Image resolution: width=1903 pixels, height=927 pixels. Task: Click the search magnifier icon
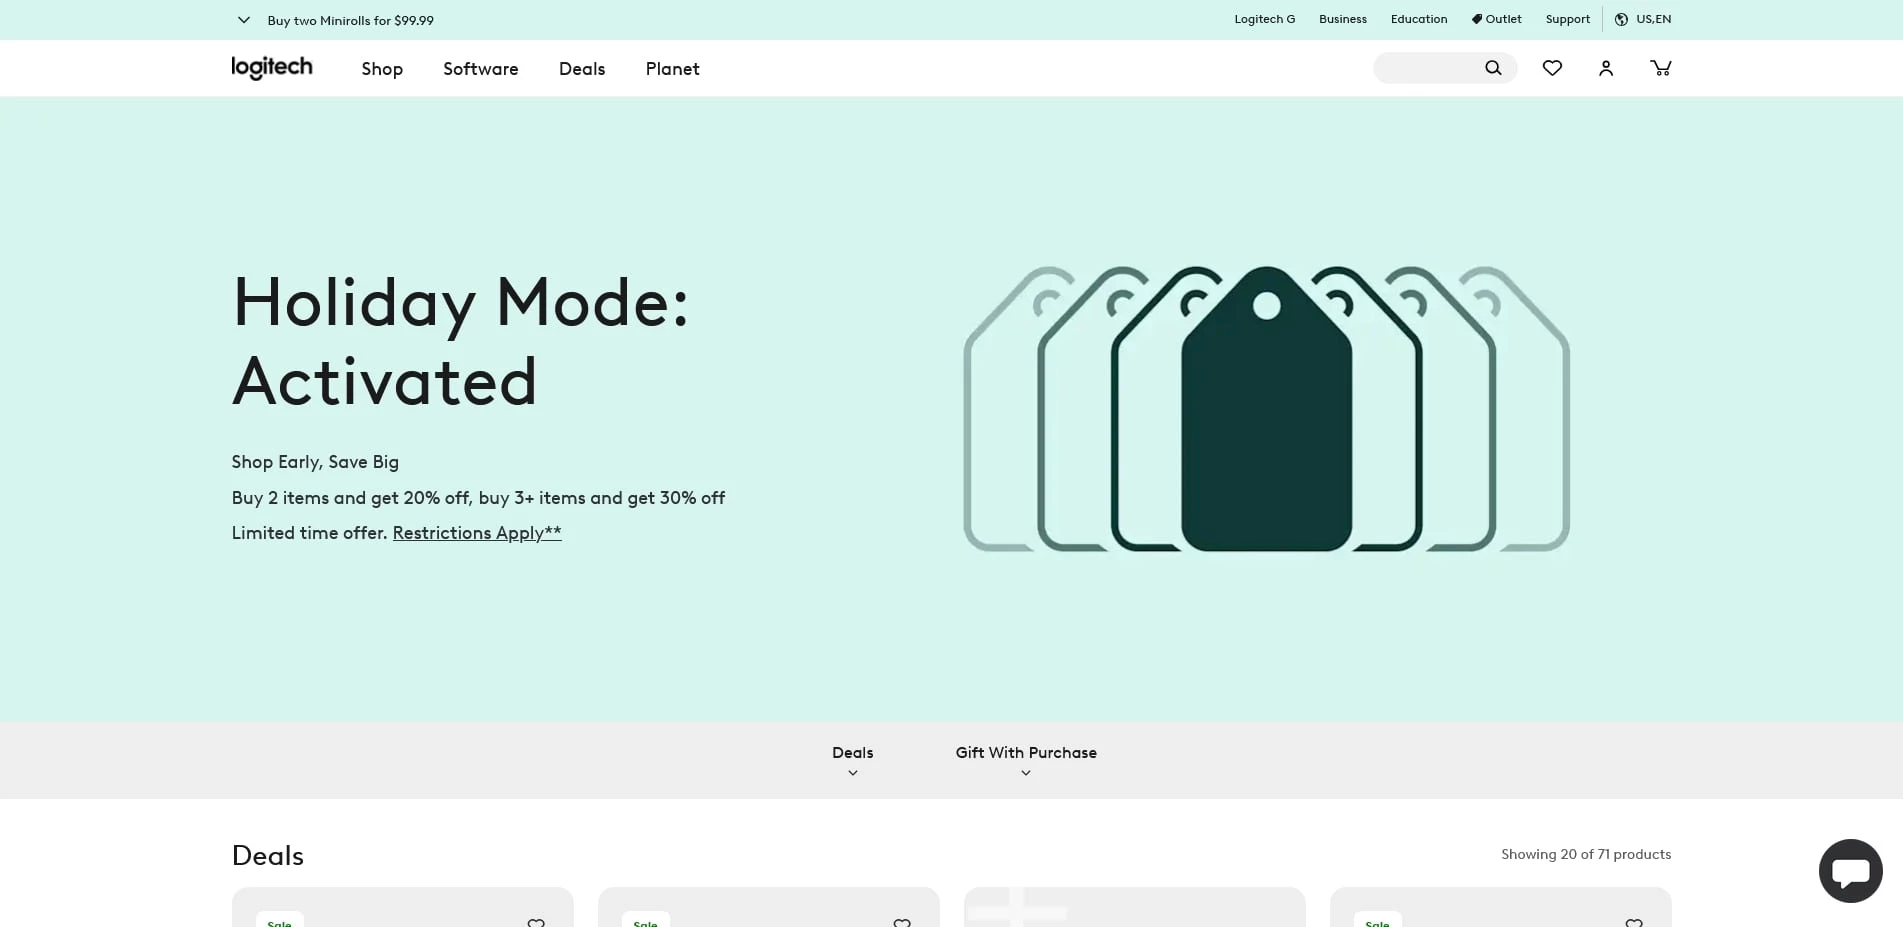point(1492,68)
